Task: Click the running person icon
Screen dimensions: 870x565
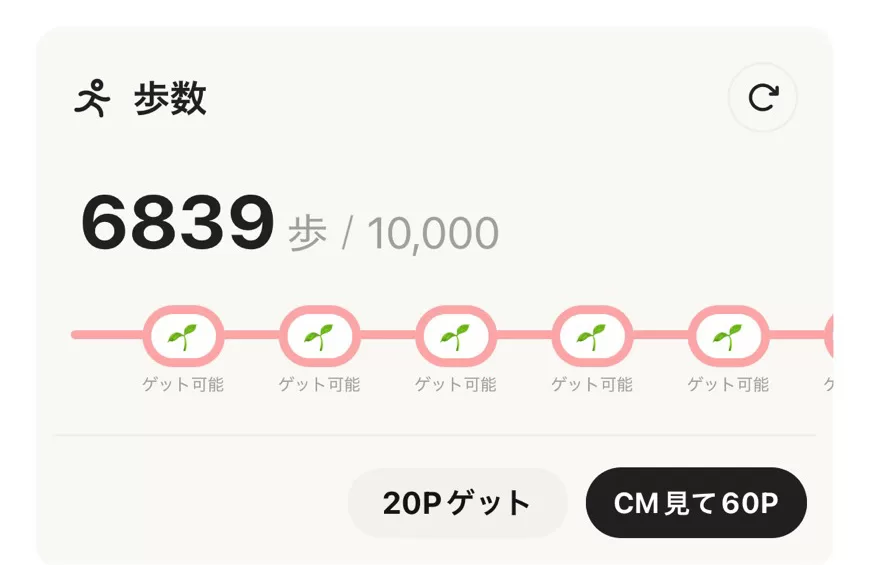Action: [x=92, y=99]
